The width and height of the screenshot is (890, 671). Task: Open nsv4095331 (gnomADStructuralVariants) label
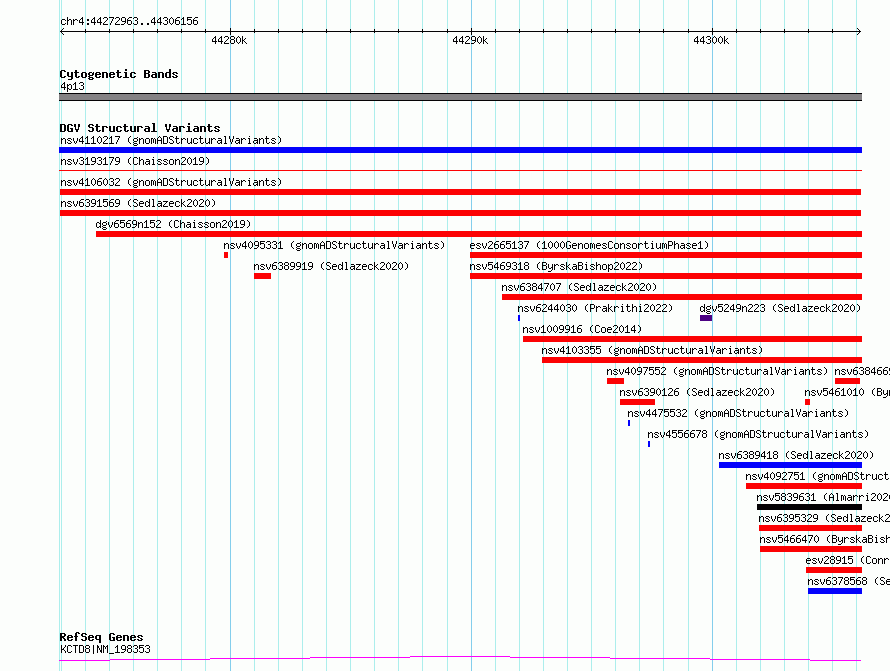334,245
